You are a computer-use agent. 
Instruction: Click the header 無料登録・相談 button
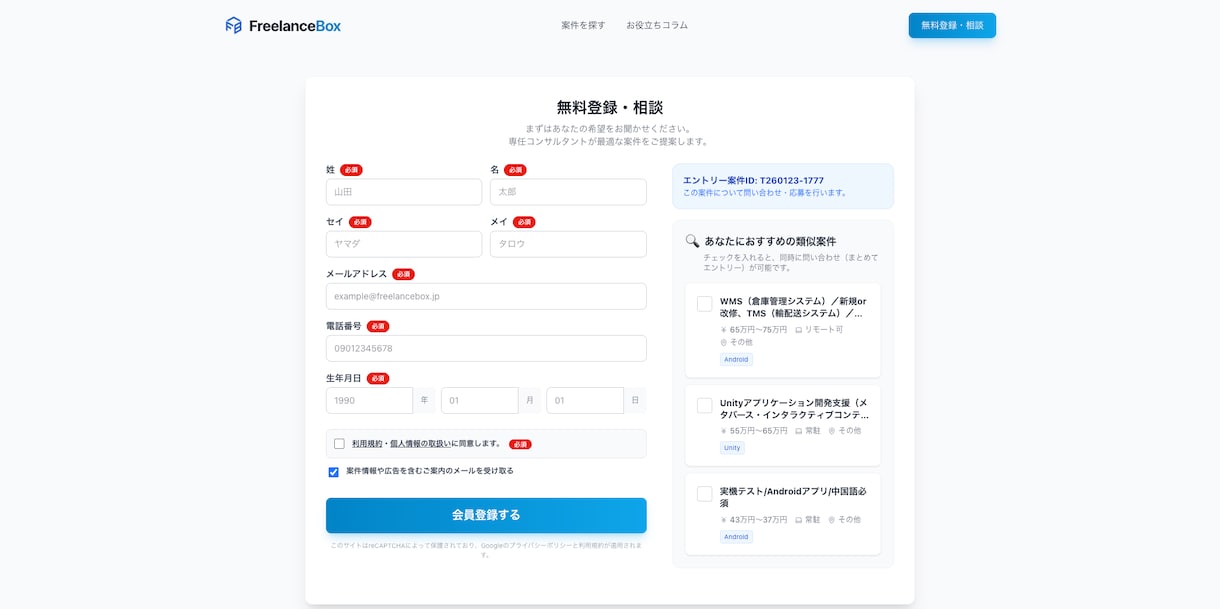(x=952, y=25)
